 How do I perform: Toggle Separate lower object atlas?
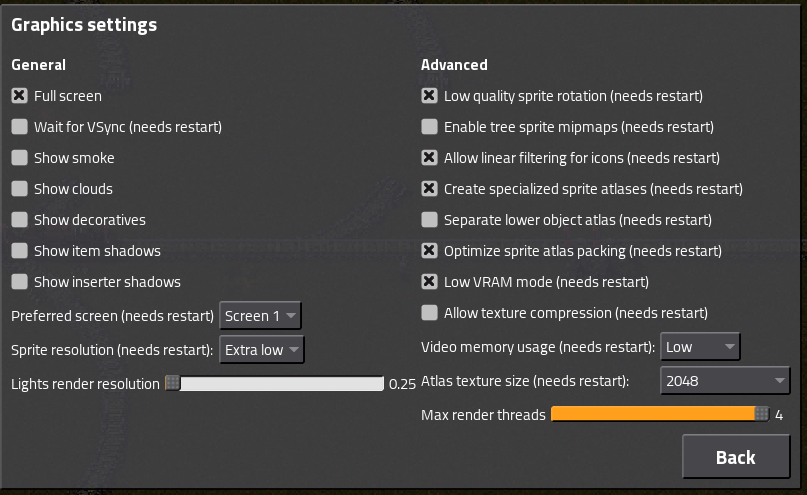[429, 220]
